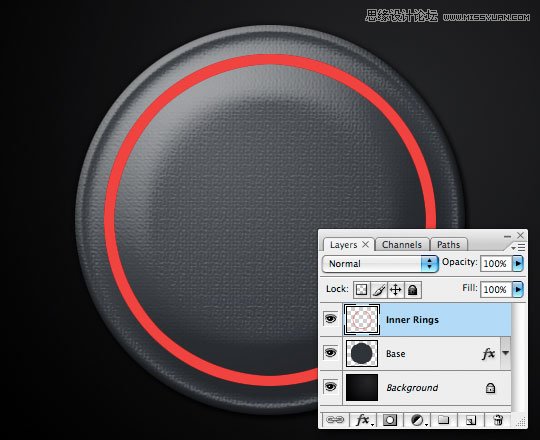
Task: Click the fx badge on the Base layer
Action: point(488,353)
